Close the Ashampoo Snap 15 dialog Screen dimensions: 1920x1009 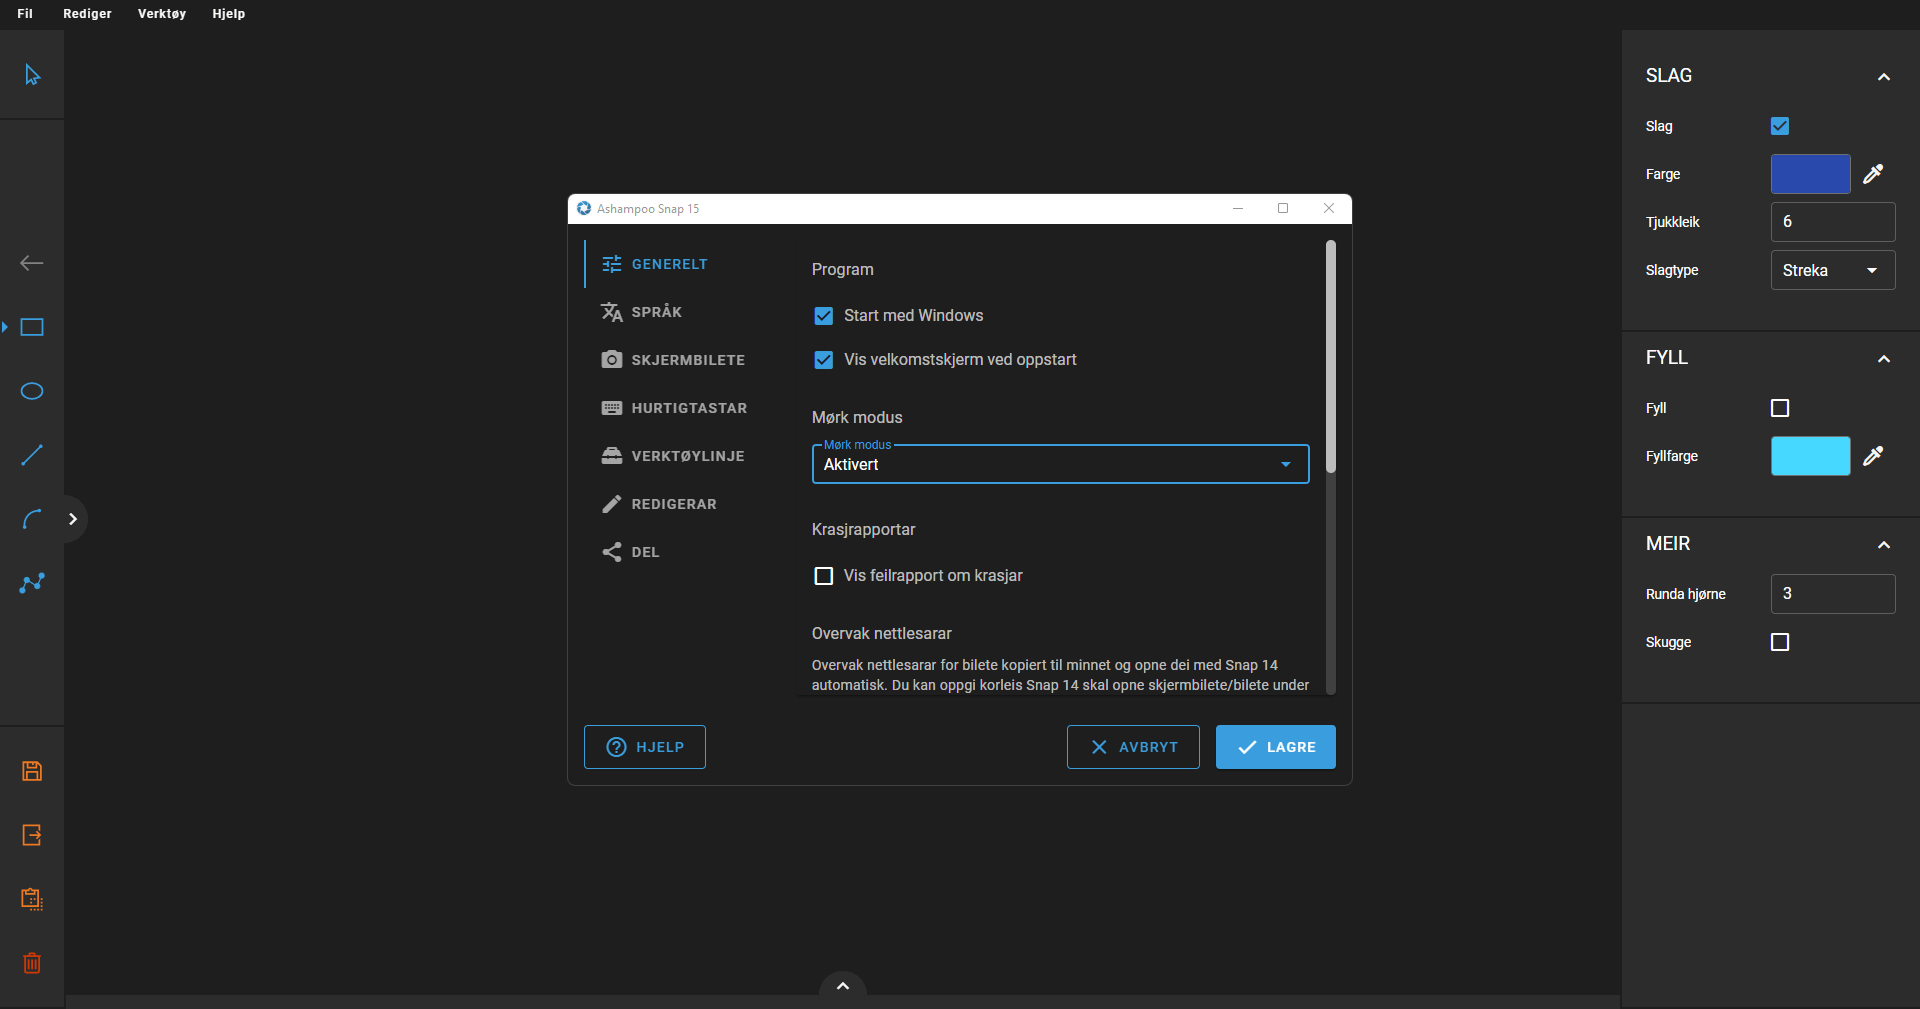click(1329, 208)
